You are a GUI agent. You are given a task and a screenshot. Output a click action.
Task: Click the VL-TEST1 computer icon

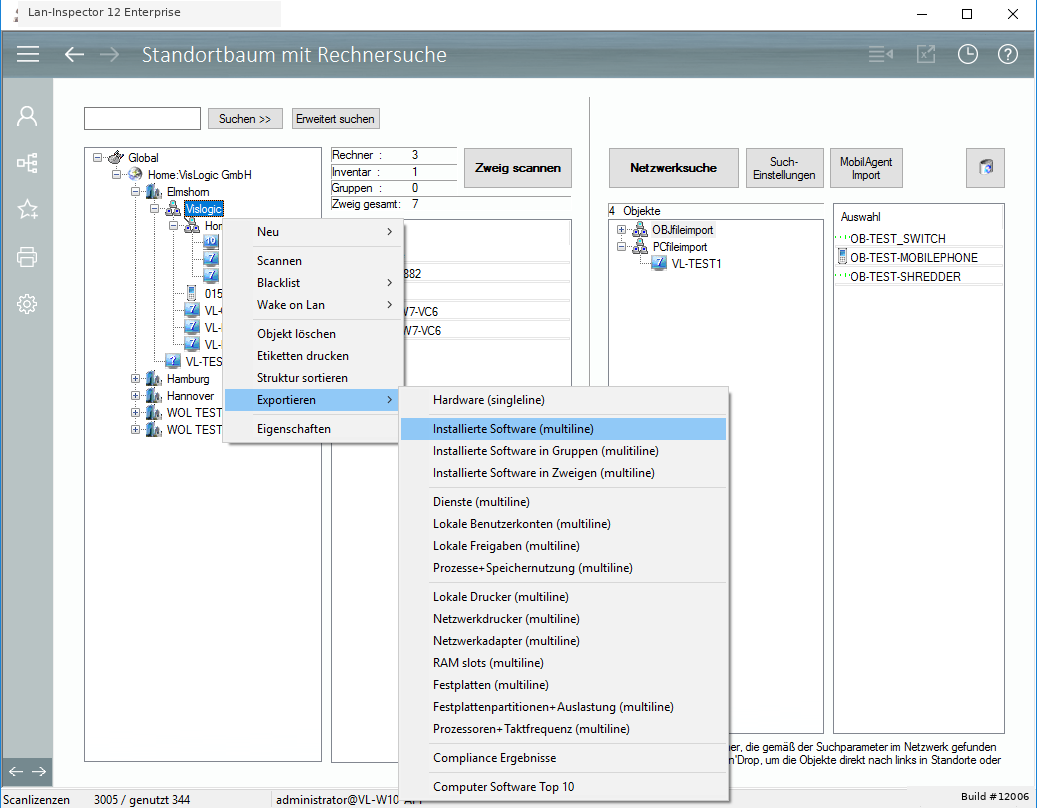point(659,263)
